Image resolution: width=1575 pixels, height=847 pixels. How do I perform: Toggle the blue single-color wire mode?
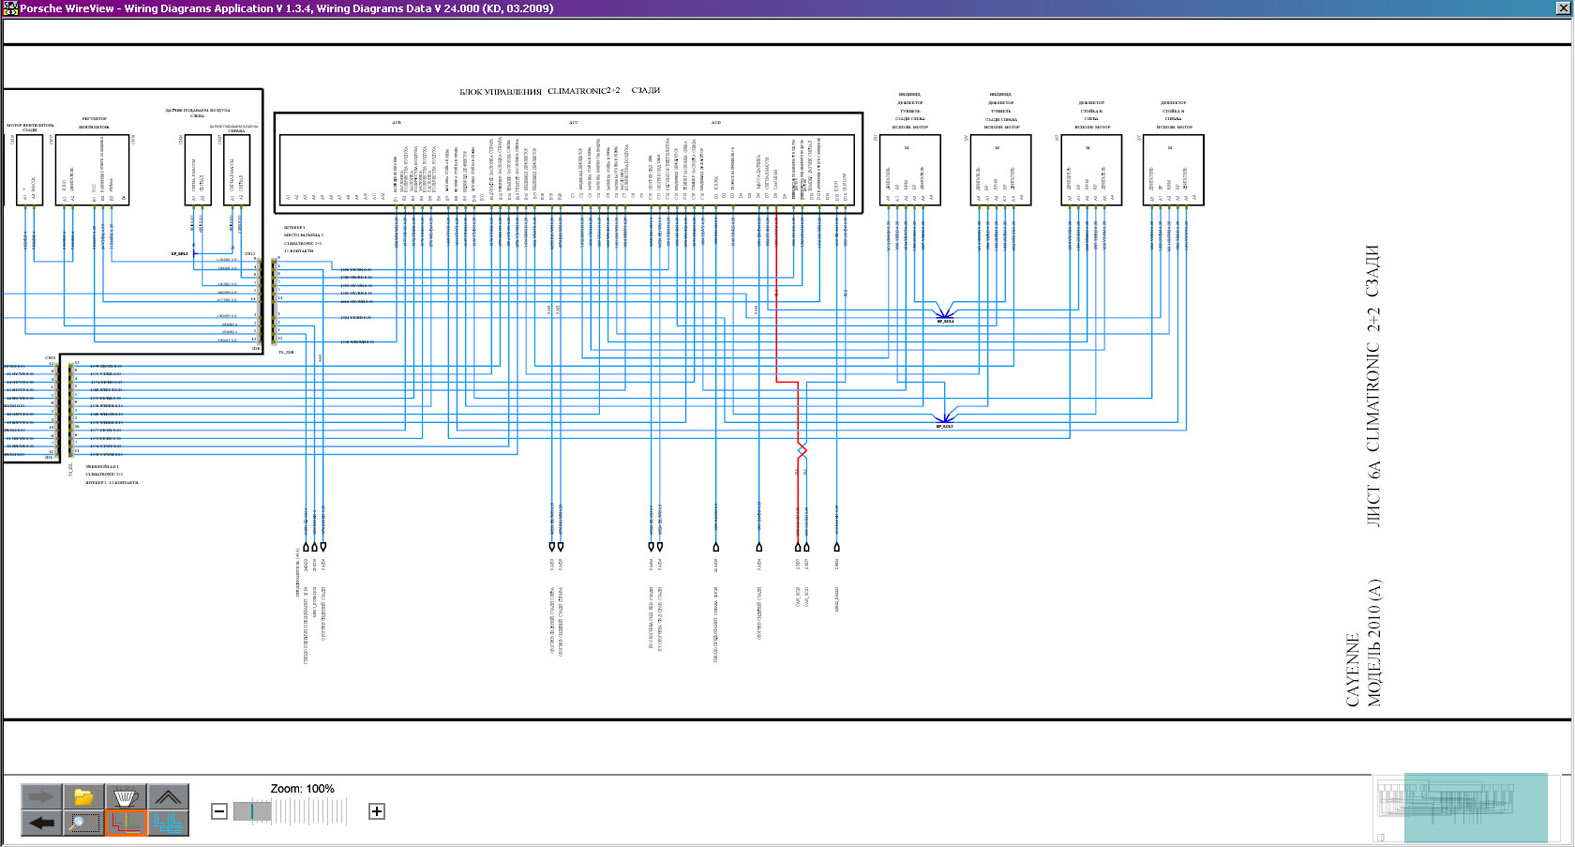[x=168, y=823]
